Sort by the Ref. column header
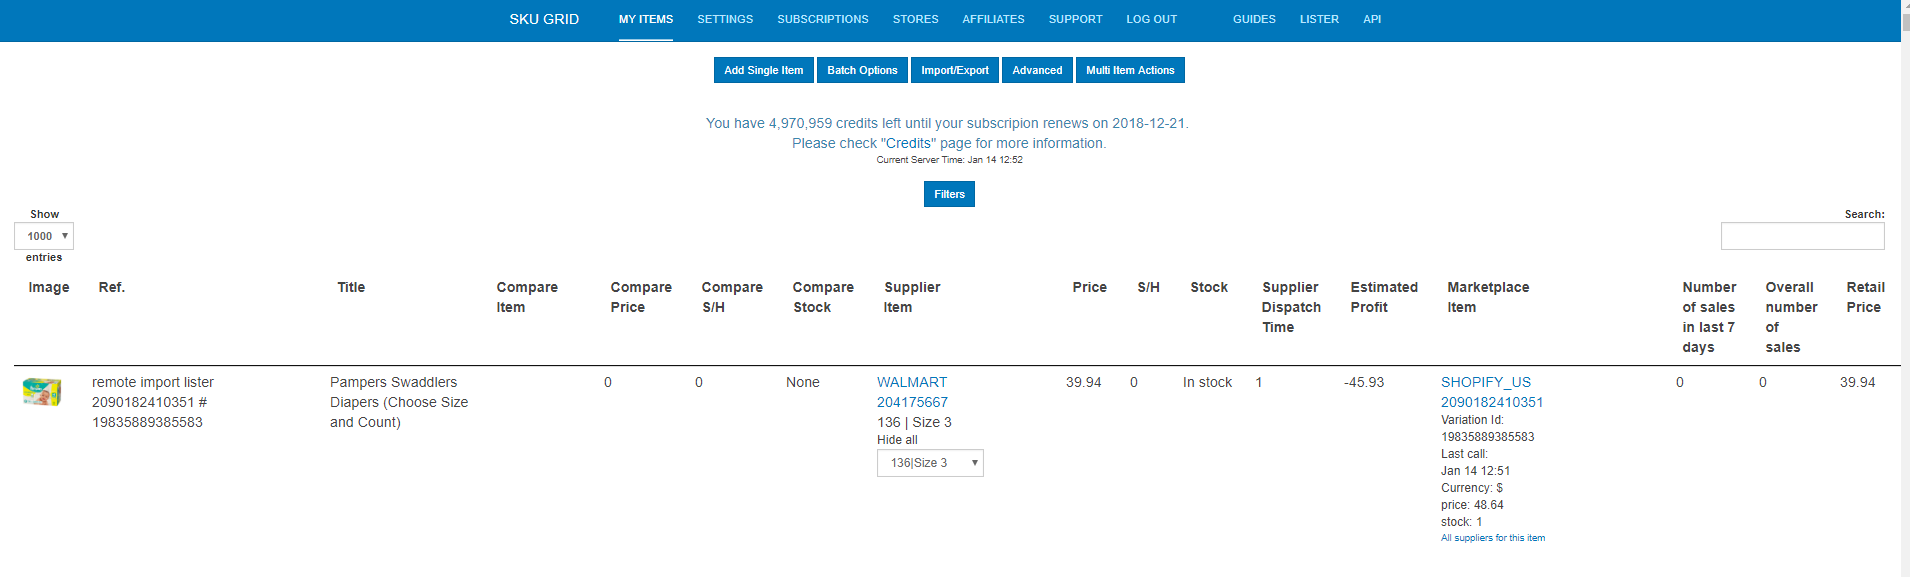The width and height of the screenshot is (1910, 577). (x=112, y=287)
